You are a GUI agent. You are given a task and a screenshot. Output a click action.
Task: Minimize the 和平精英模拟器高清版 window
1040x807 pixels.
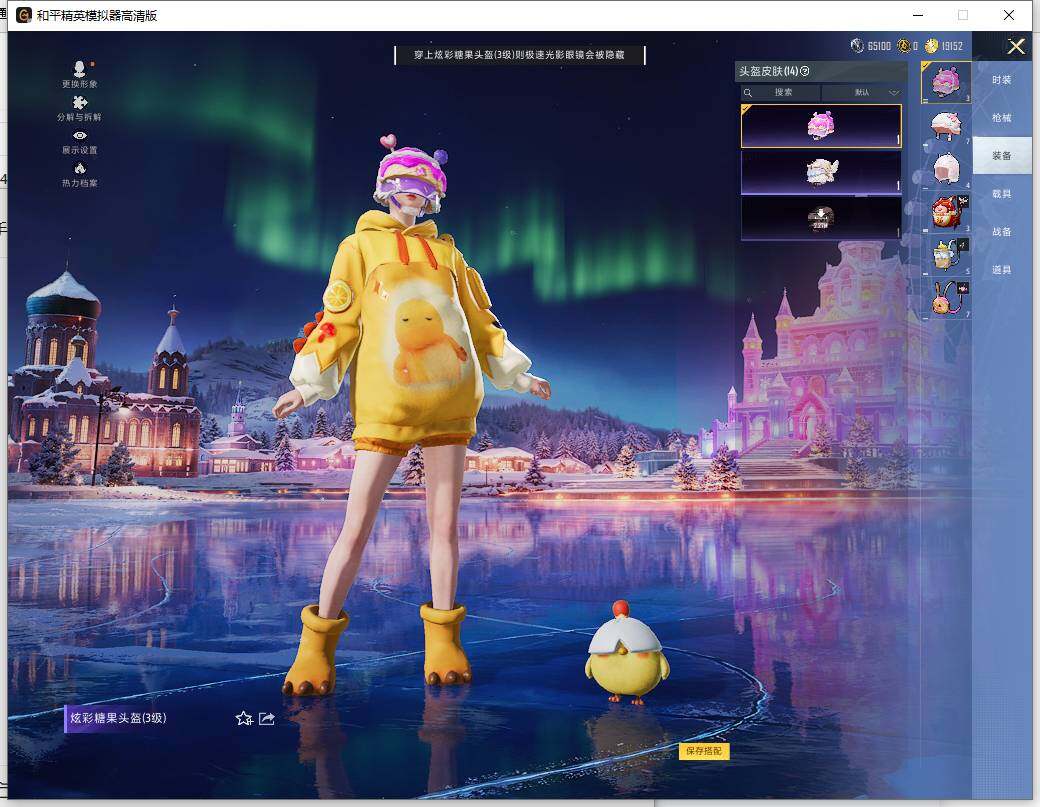point(919,15)
